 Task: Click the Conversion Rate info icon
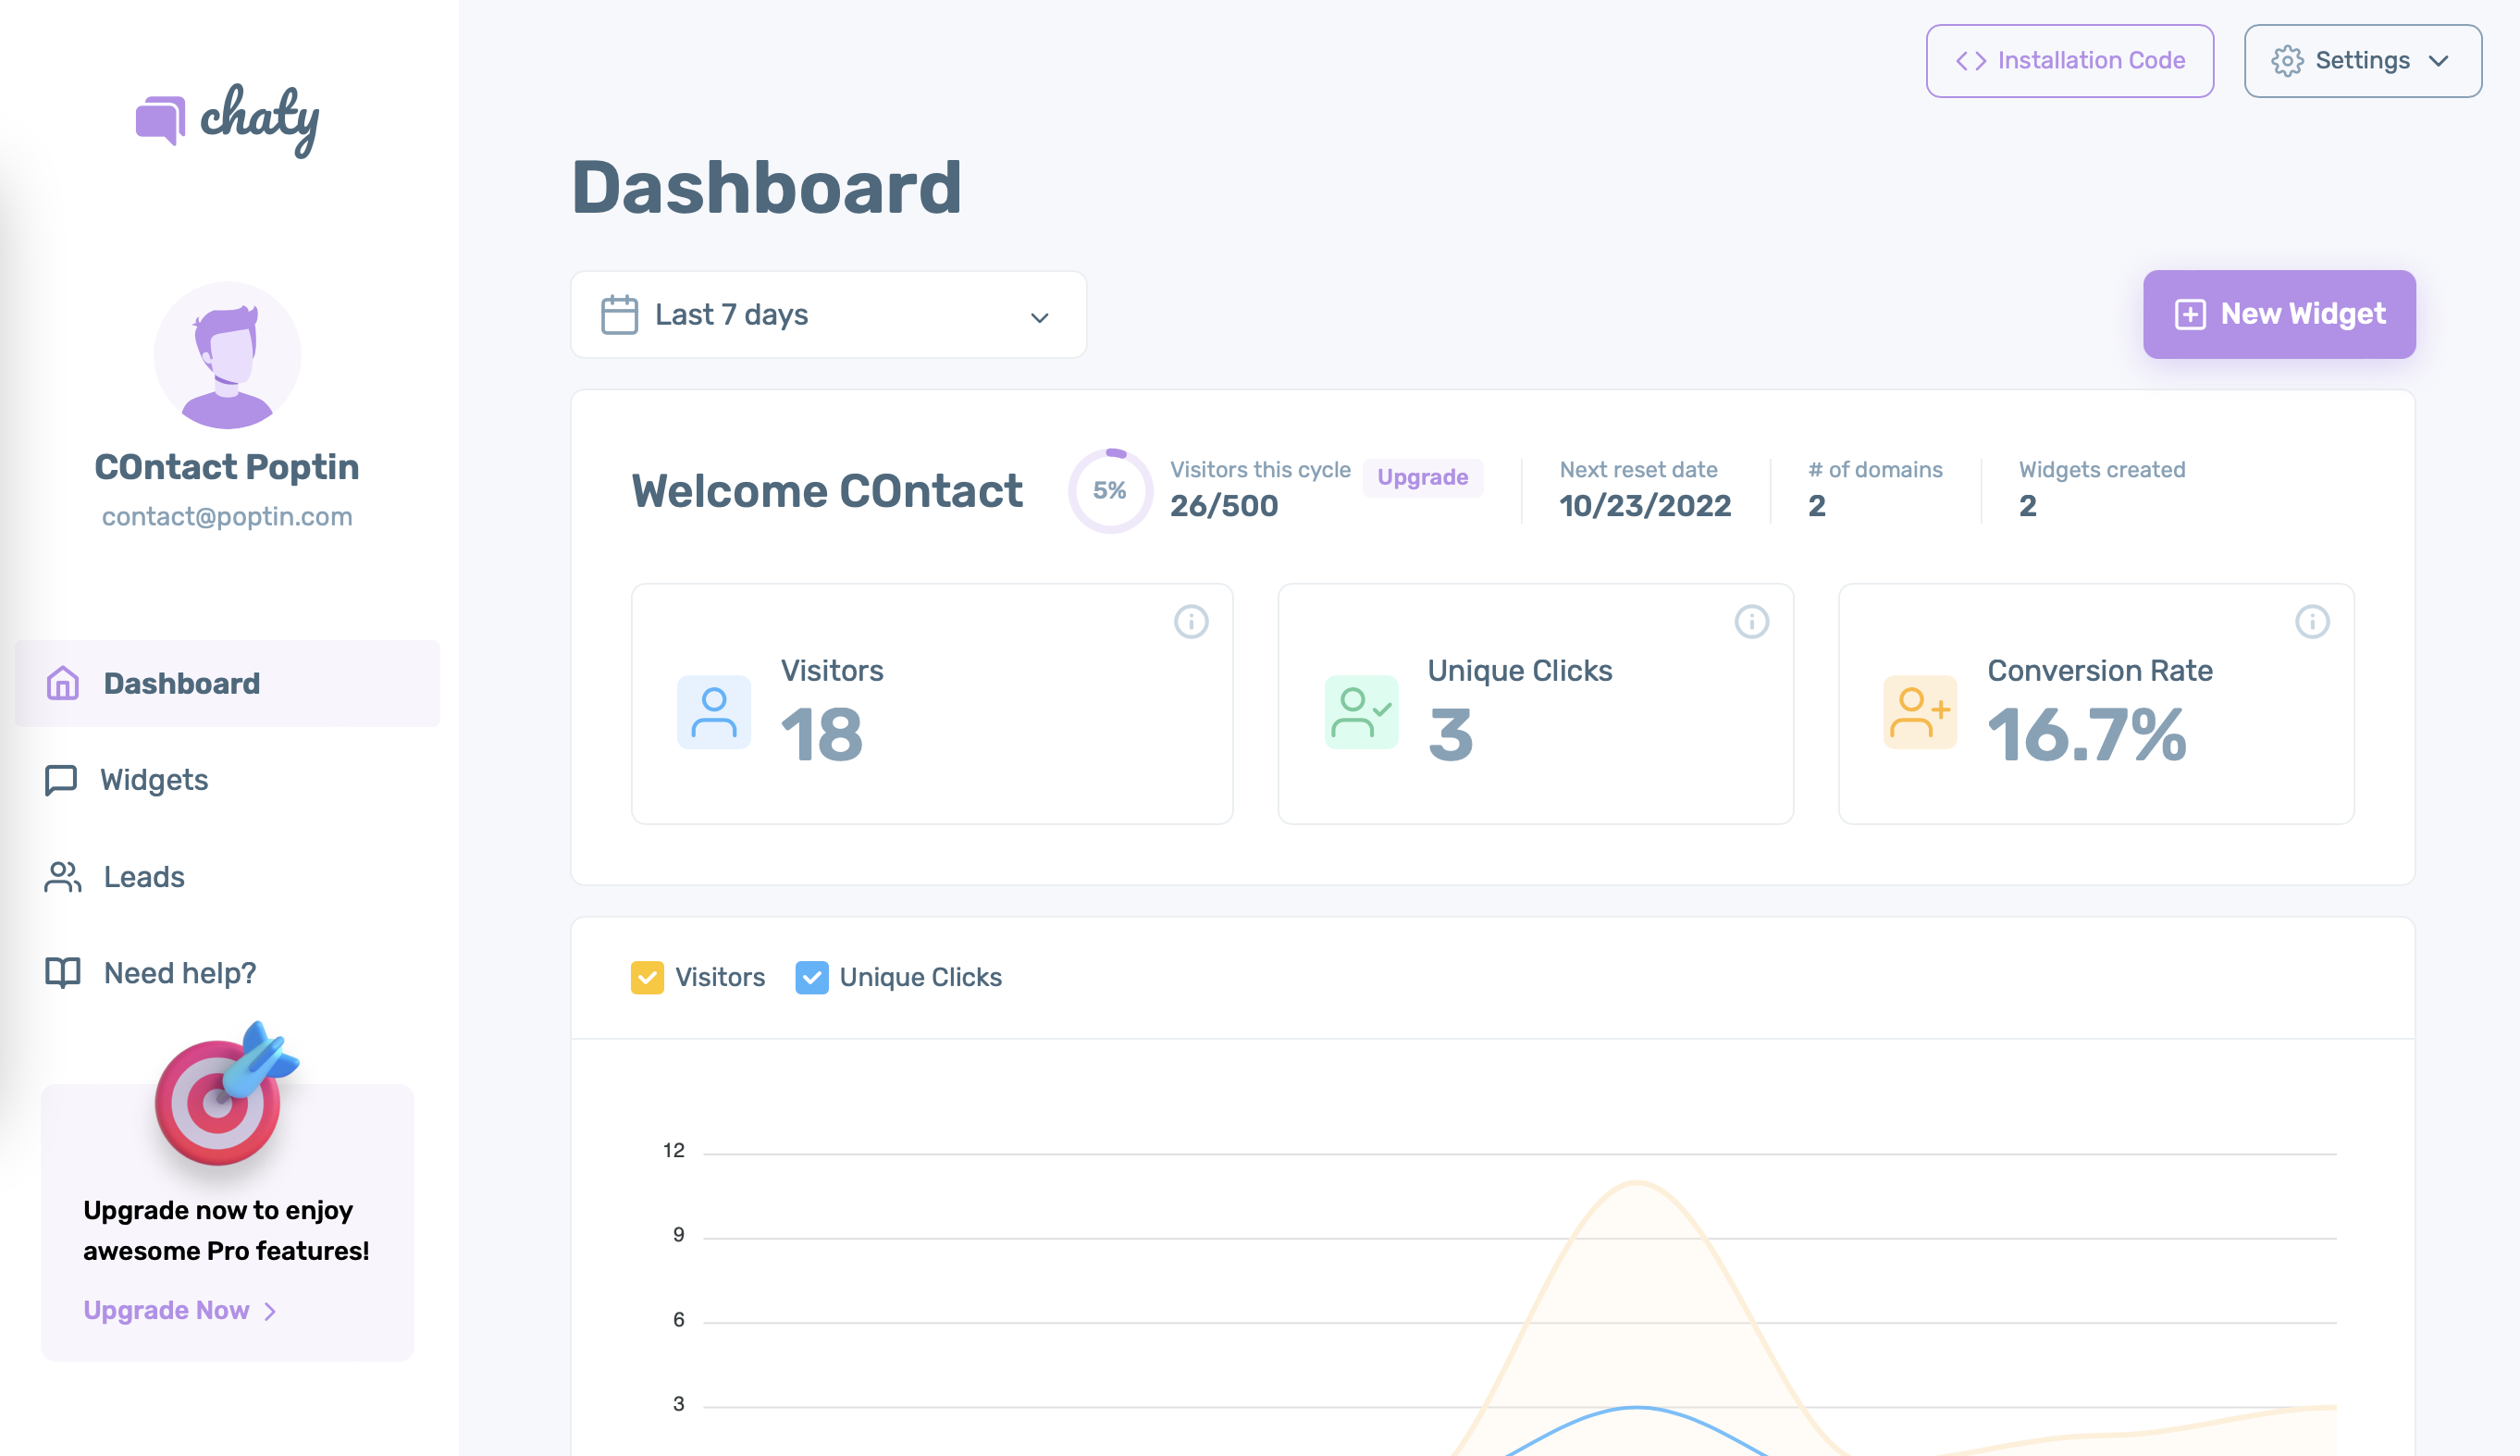point(2312,622)
